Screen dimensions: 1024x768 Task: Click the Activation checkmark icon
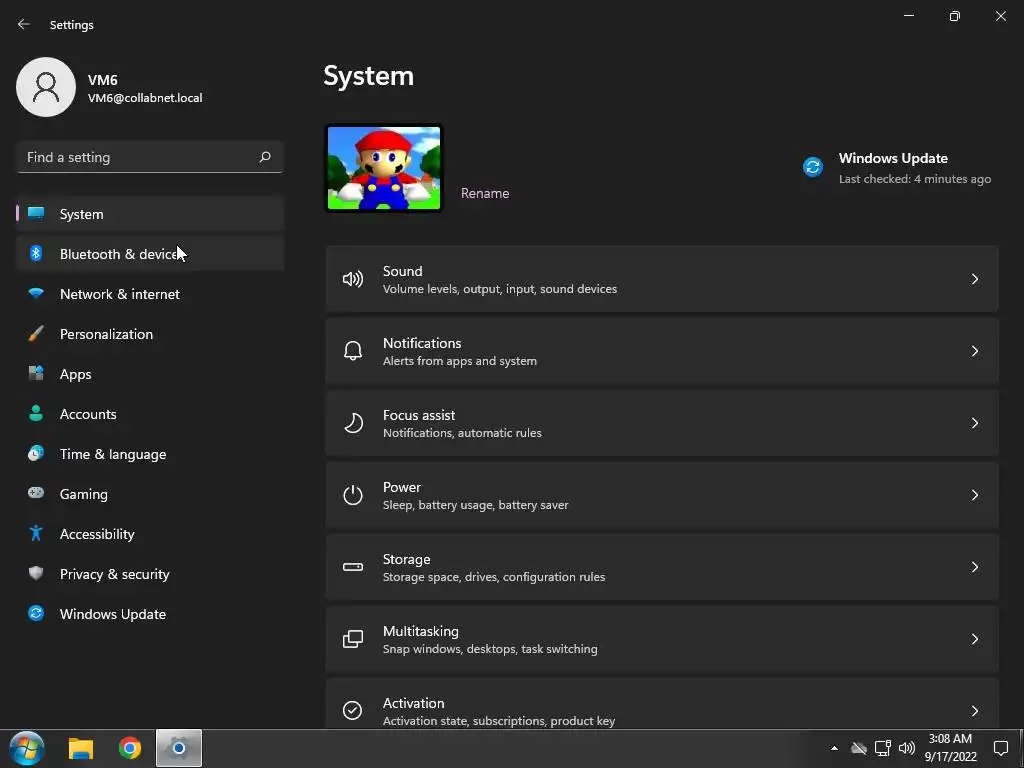pos(353,711)
